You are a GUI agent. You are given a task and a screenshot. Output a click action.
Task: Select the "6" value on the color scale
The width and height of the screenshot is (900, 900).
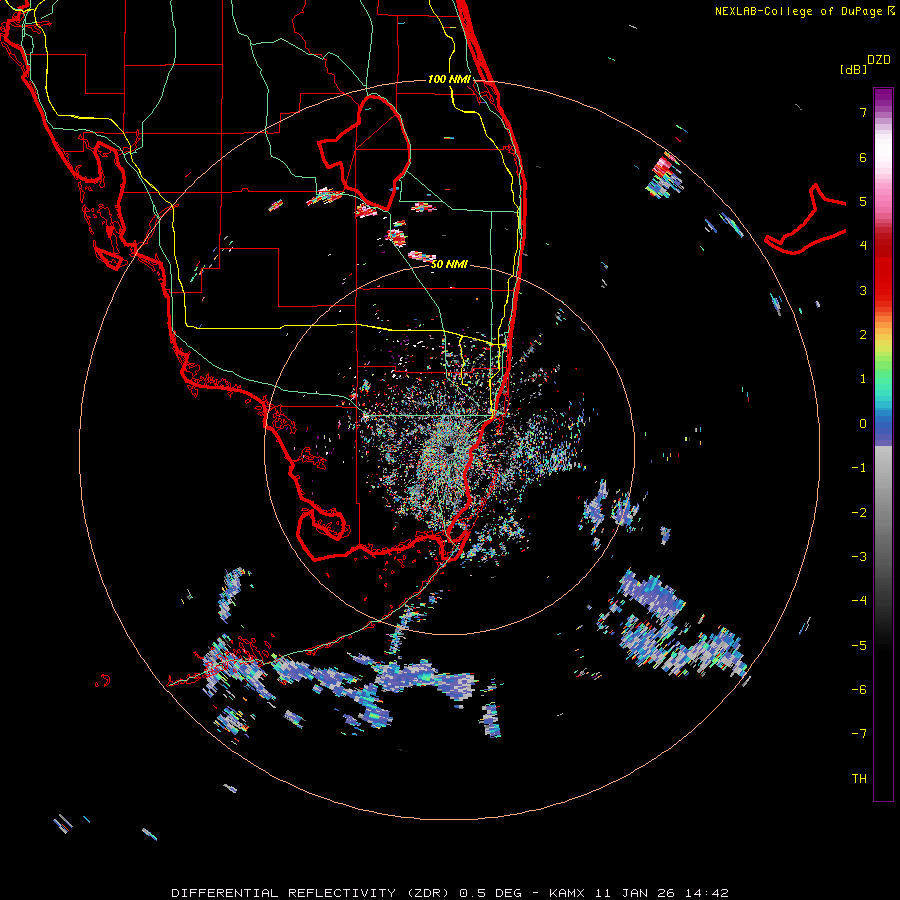(x=863, y=157)
